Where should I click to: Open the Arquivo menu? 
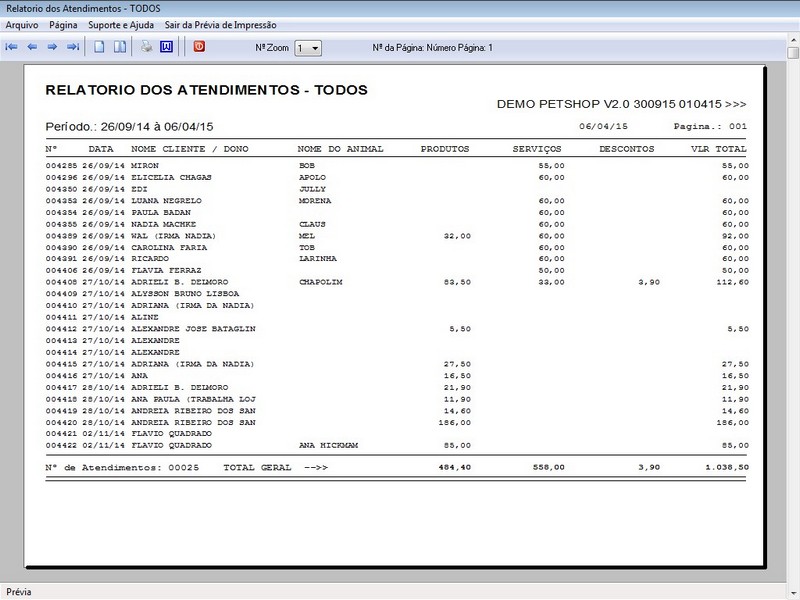coord(22,25)
